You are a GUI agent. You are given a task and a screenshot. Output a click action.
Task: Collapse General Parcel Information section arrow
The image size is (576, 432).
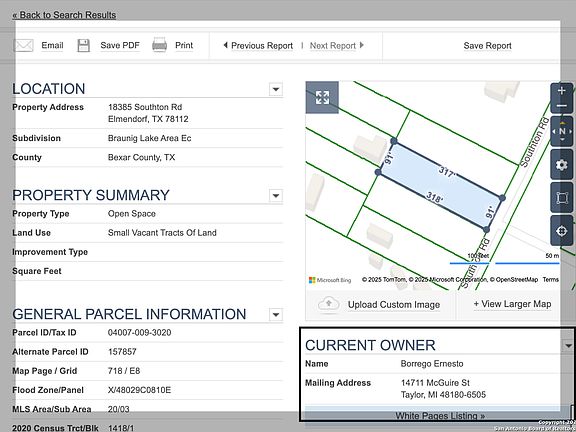276,314
